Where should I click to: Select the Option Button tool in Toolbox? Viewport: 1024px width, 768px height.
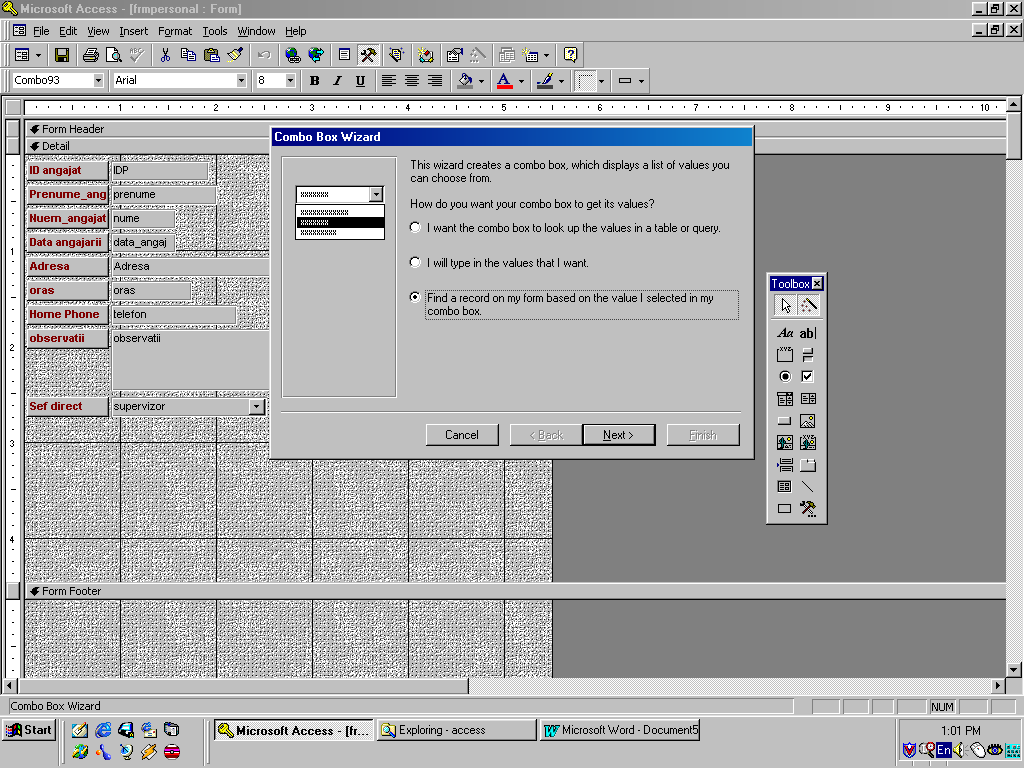785,377
